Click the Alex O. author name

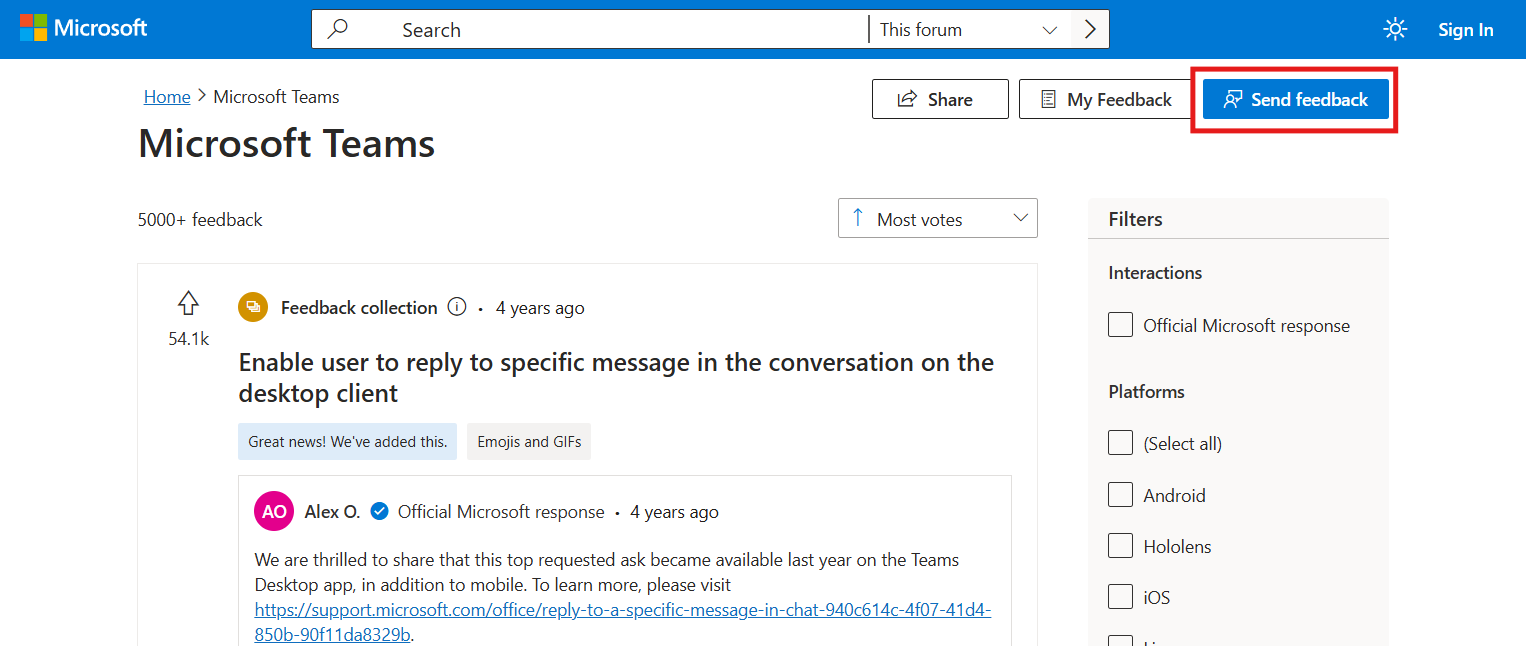pyautogui.click(x=332, y=512)
